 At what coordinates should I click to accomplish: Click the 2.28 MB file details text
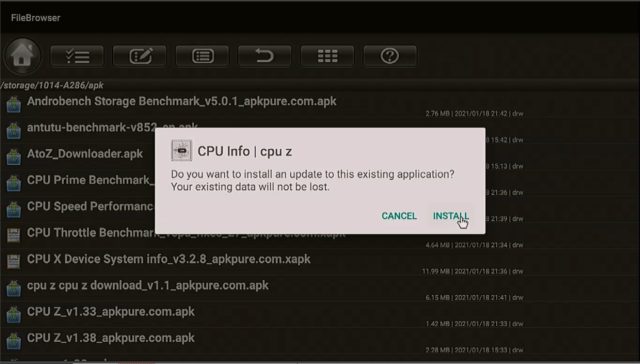[x=474, y=350]
